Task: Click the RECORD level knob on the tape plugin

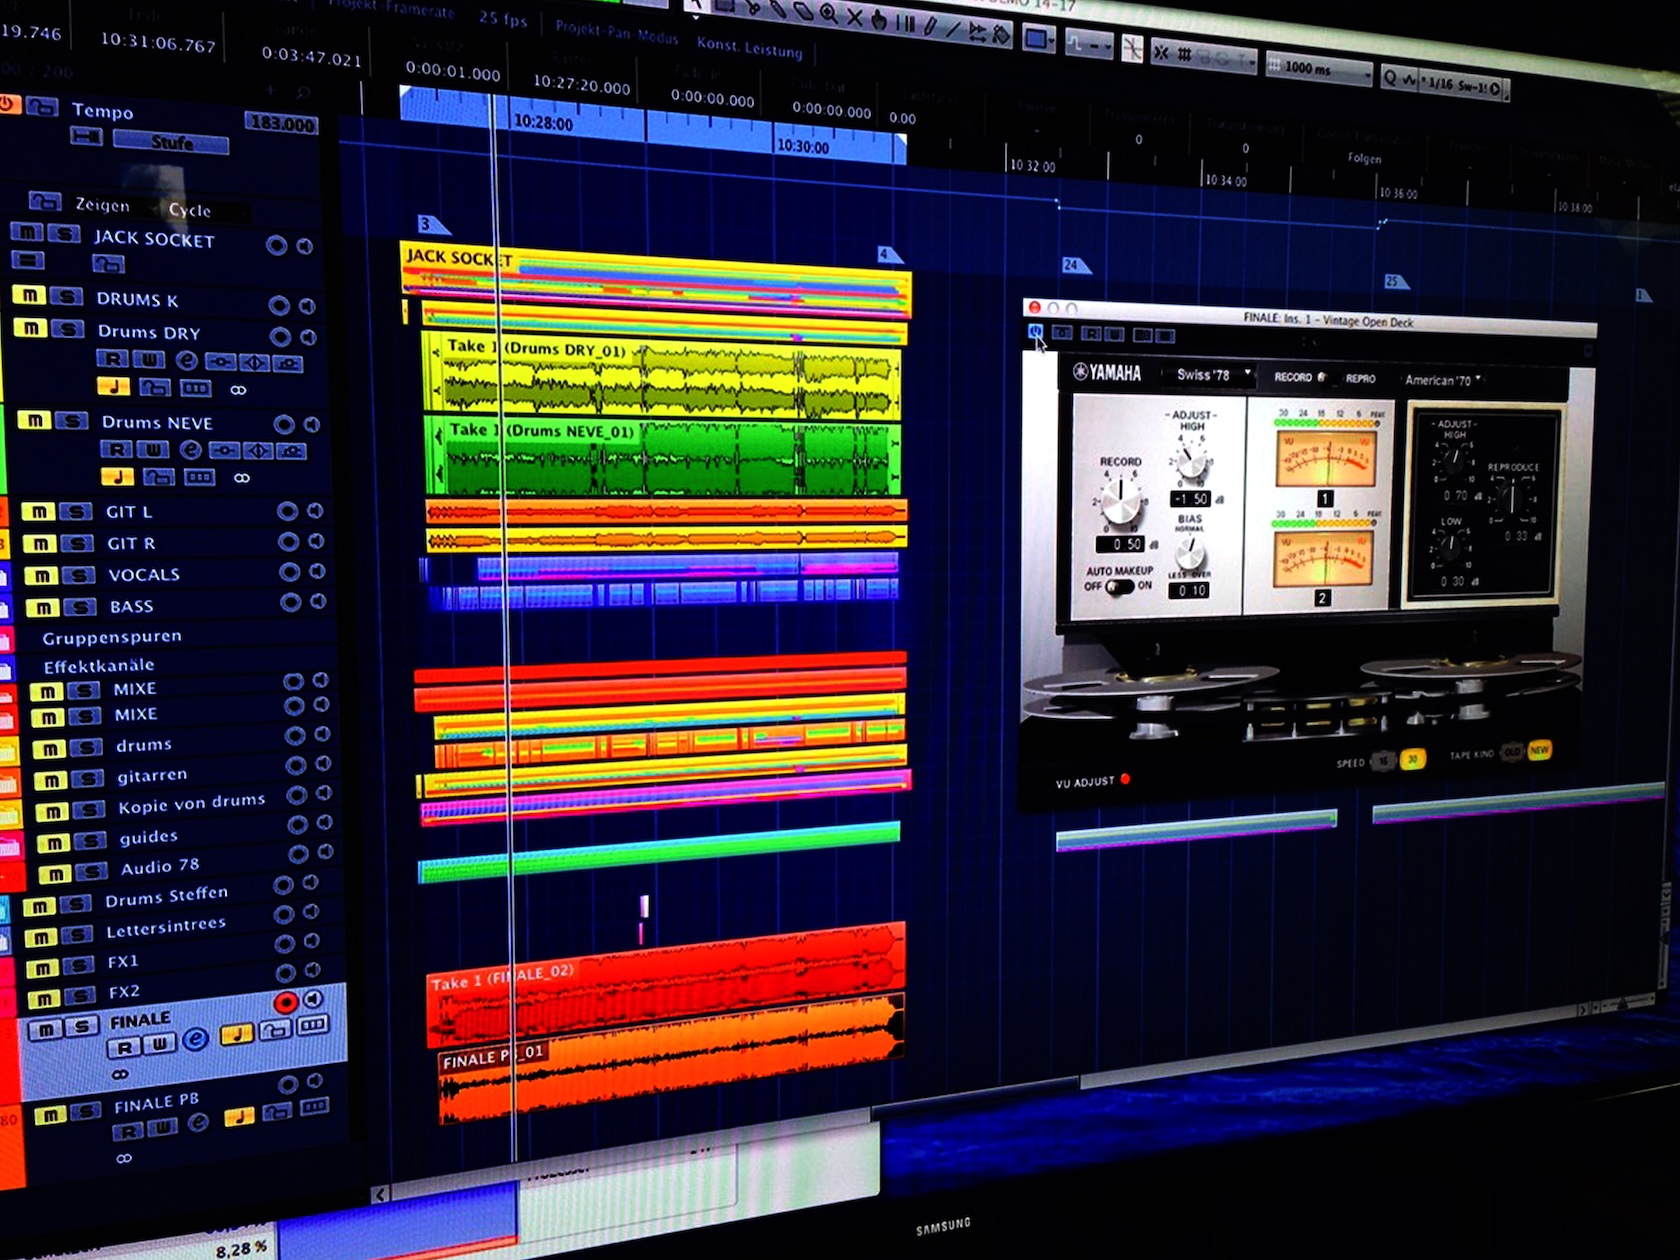Action: click(x=1120, y=501)
